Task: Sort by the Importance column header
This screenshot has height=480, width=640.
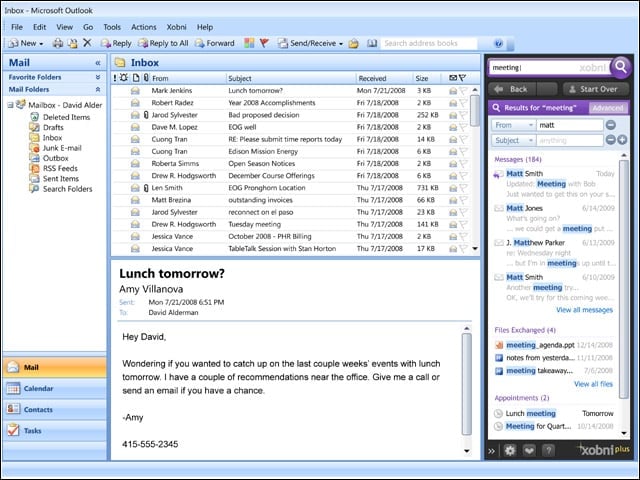Action: (x=115, y=78)
